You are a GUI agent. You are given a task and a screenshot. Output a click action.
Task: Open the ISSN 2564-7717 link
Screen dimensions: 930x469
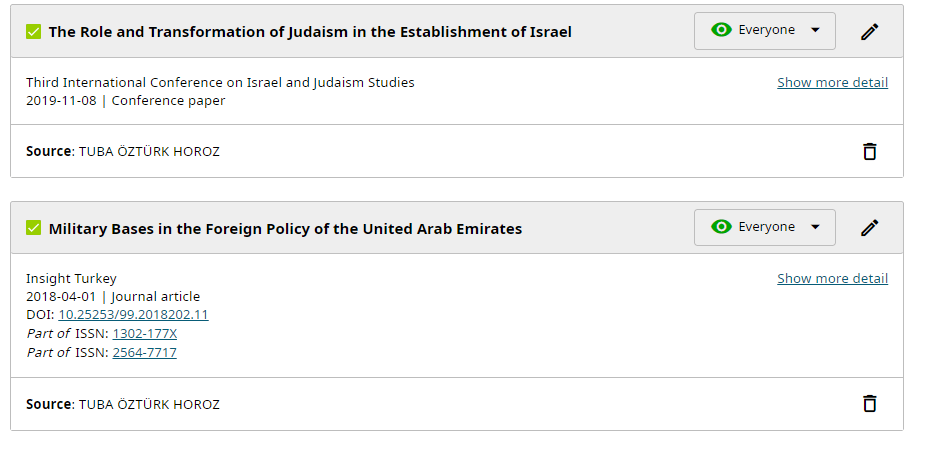[x=144, y=352]
